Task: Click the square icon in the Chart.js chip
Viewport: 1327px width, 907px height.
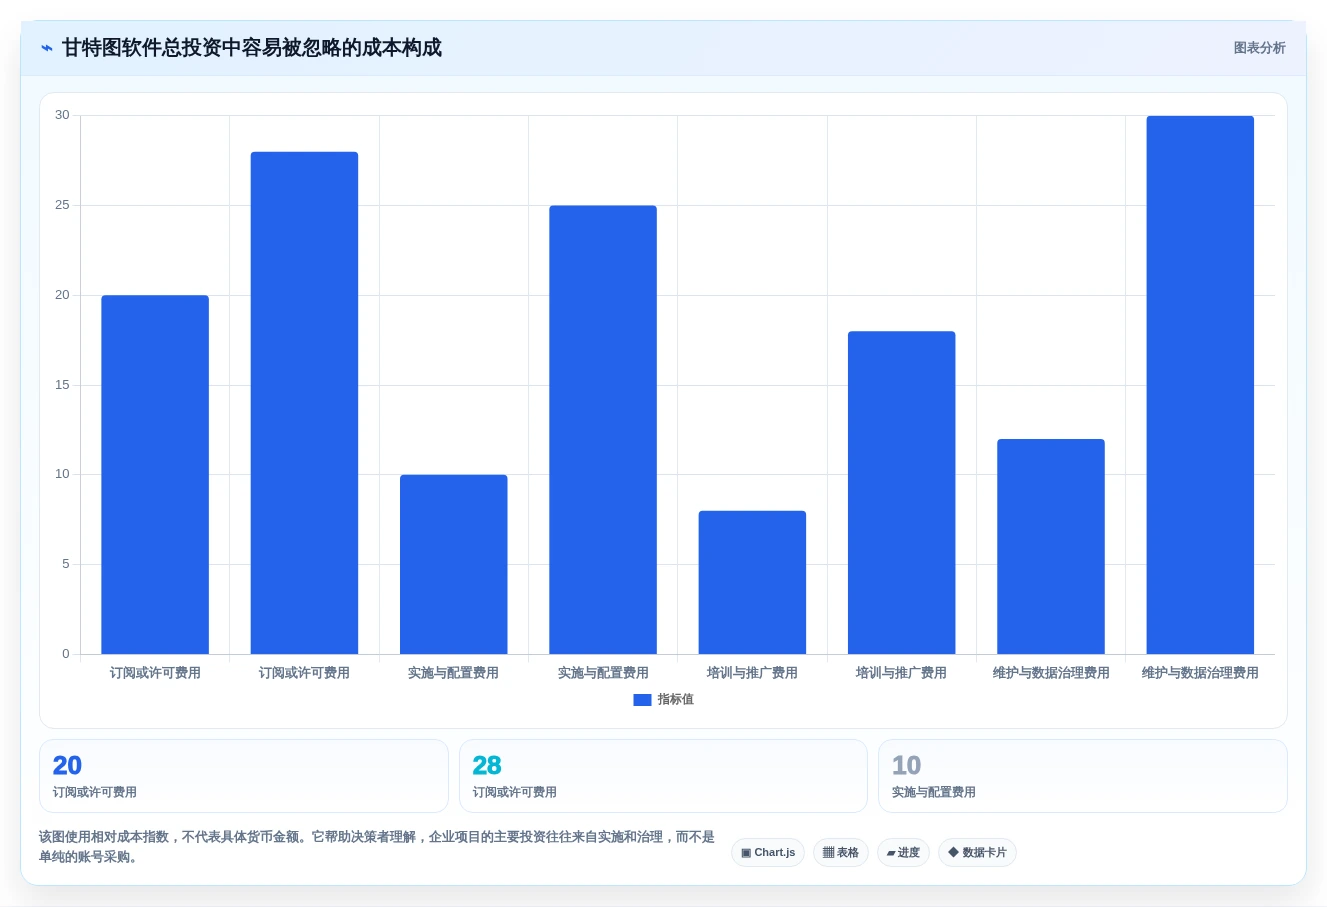Action: point(746,853)
